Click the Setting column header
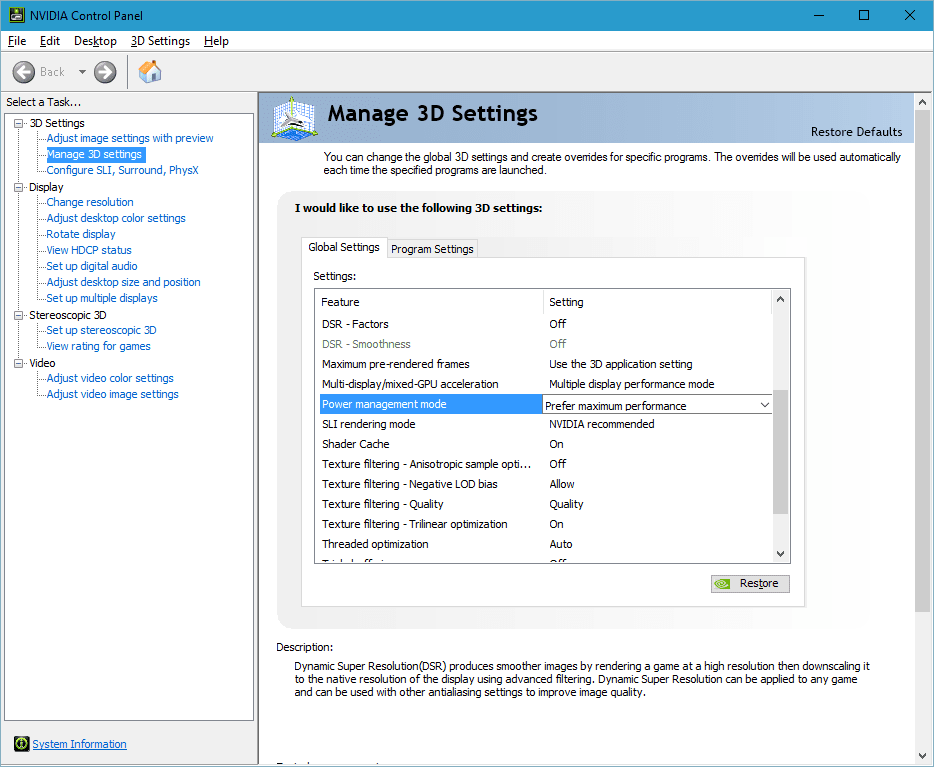The image size is (934, 767). pyautogui.click(x=658, y=302)
